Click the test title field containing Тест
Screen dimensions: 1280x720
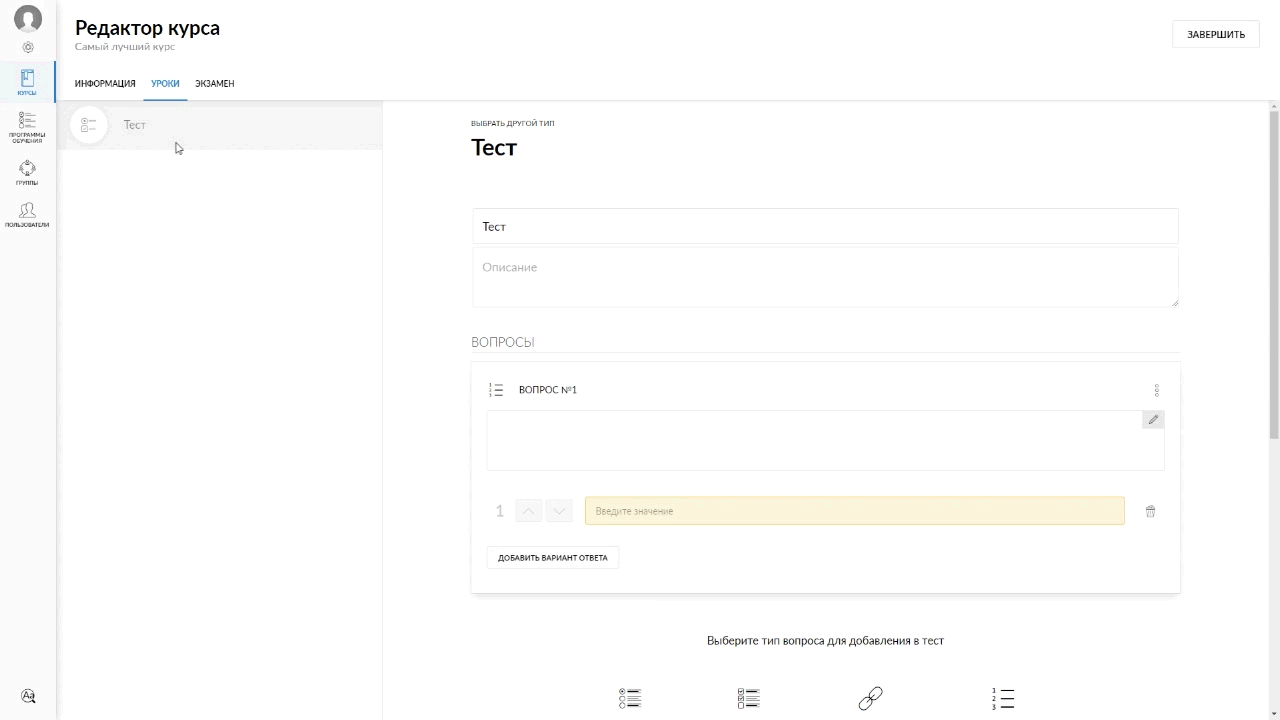pos(825,226)
